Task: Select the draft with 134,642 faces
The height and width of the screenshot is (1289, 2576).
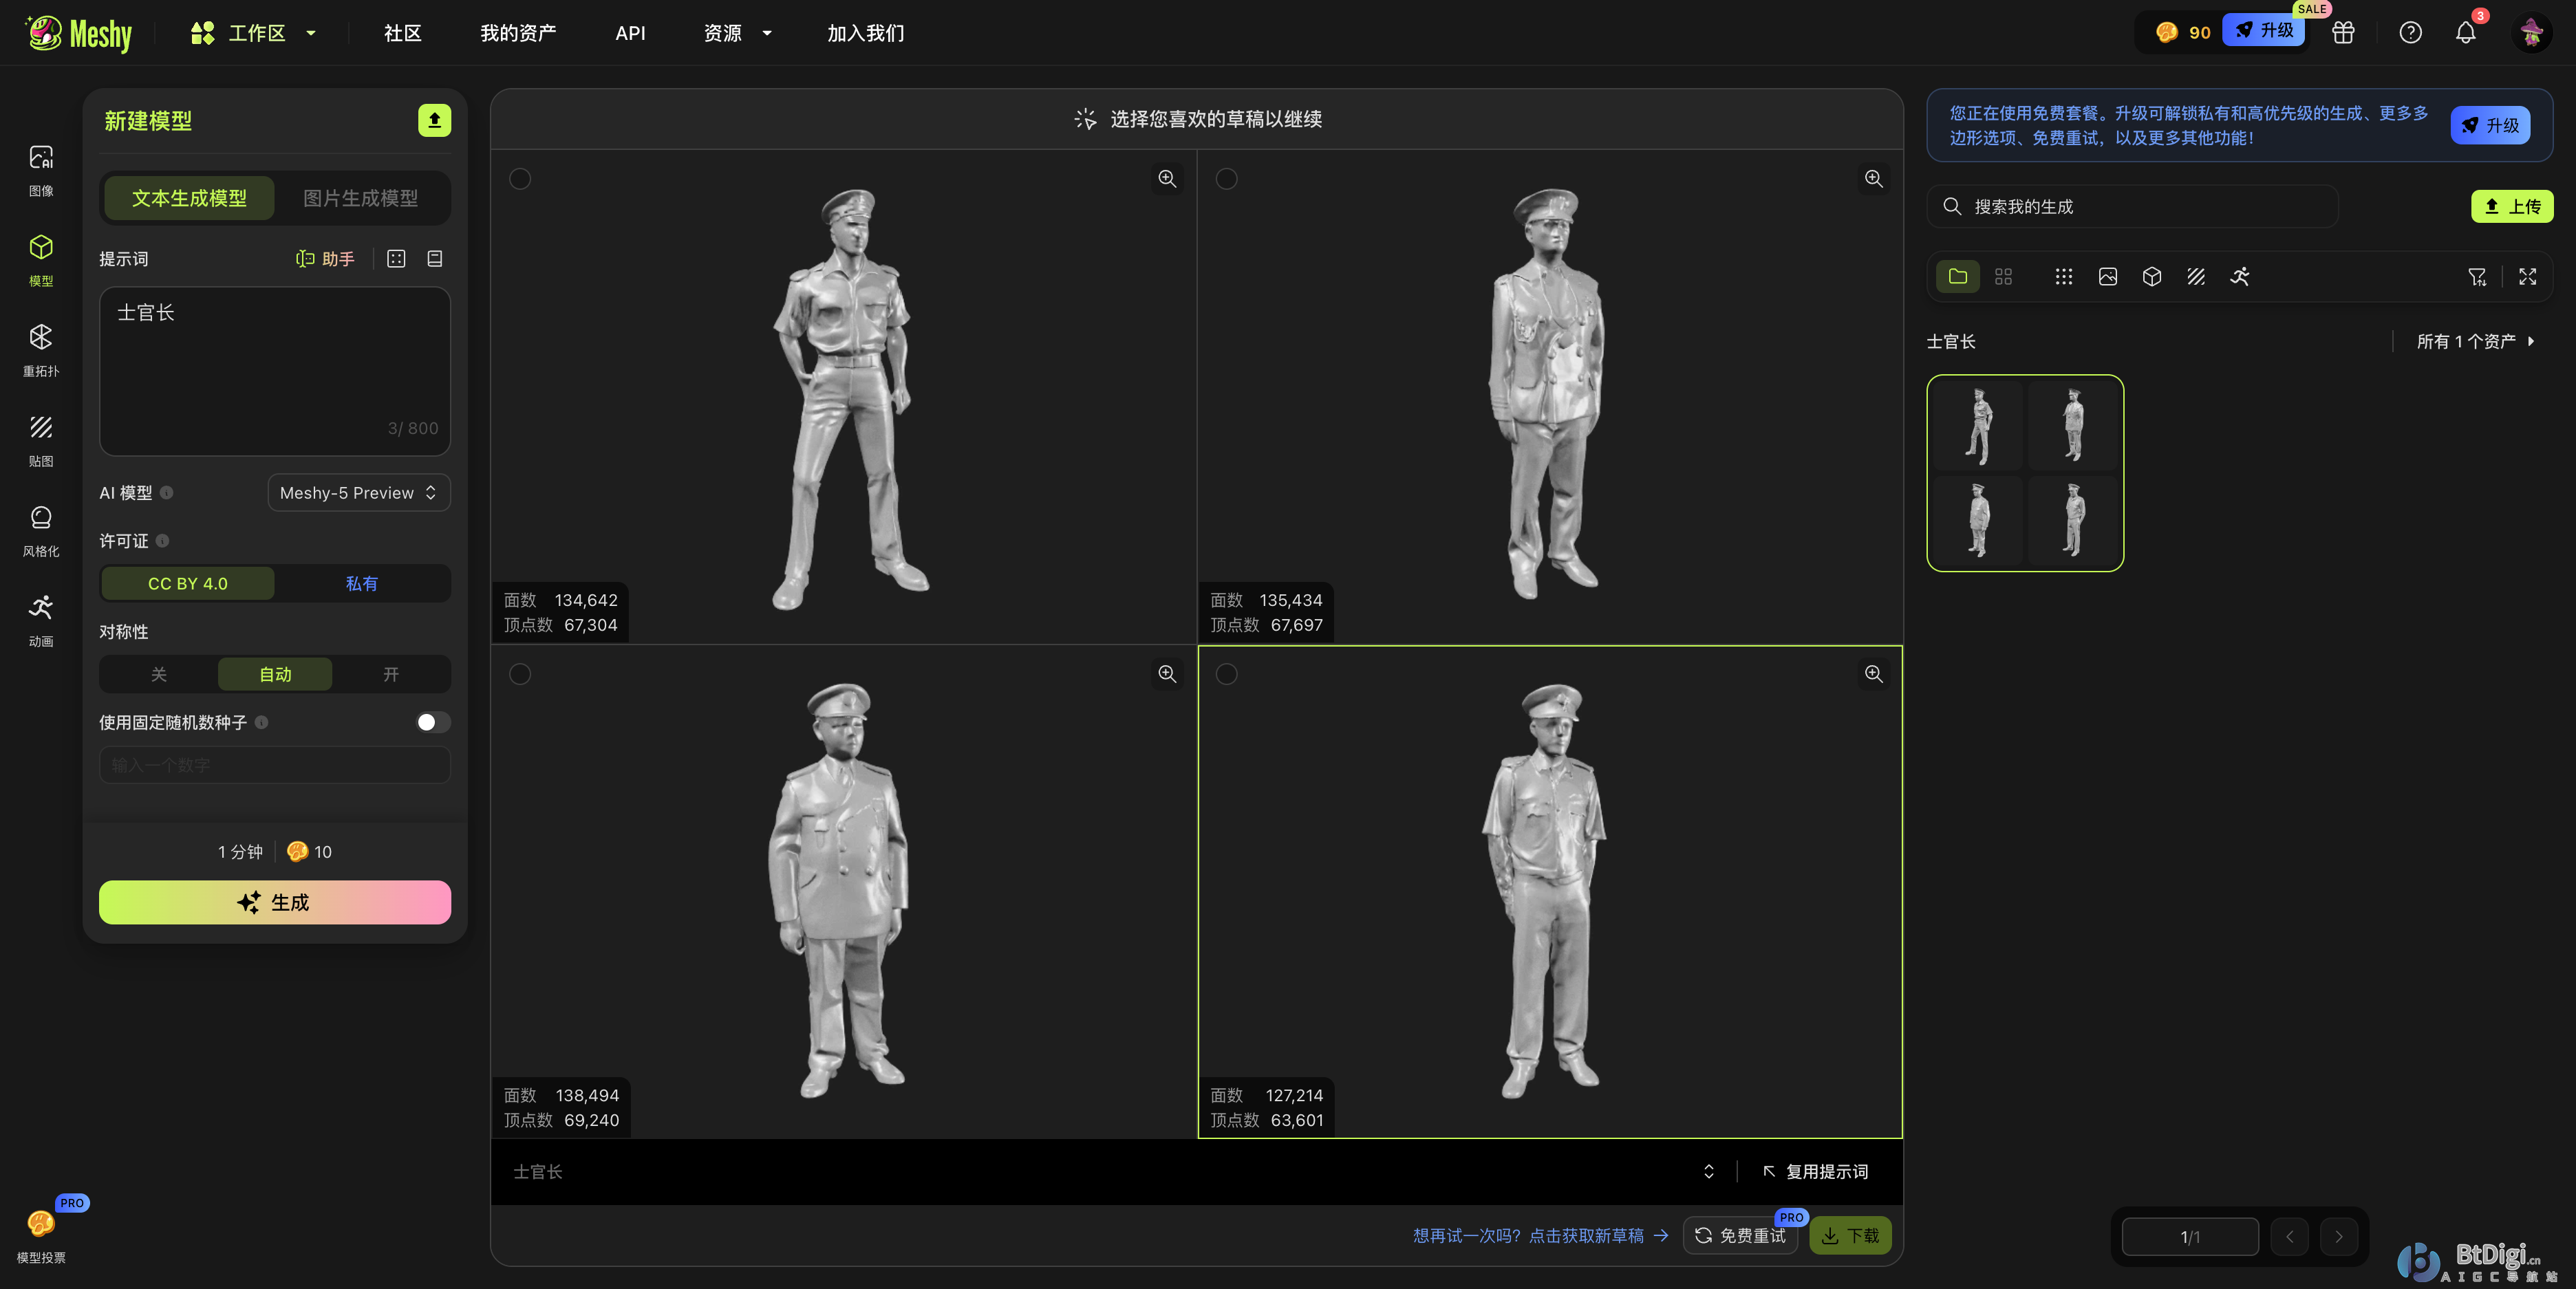Action: [x=520, y=178]
